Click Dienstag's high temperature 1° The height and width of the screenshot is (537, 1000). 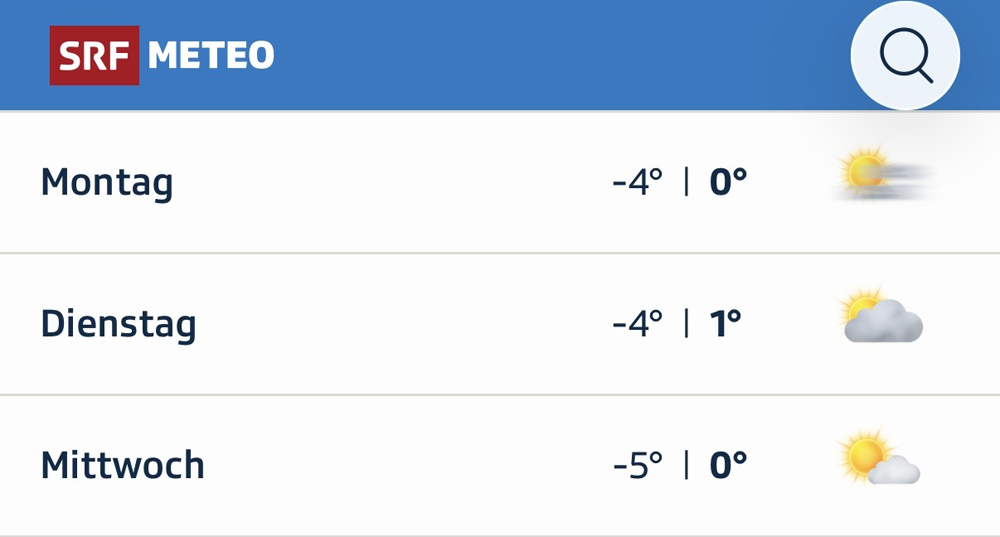pyautogui.click(x=726, y=324)
